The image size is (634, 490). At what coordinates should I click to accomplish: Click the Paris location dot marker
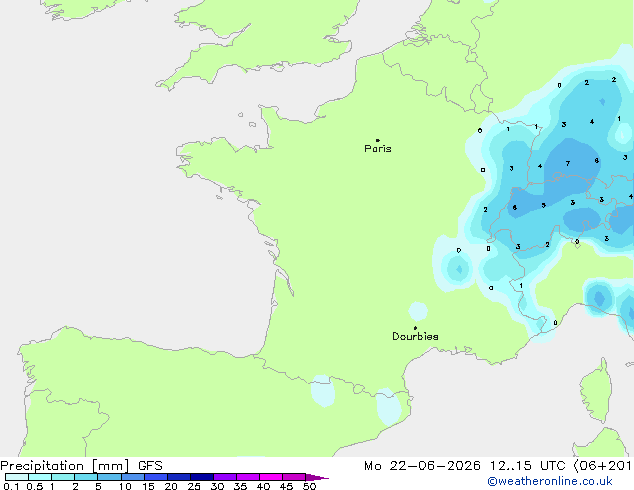coord(378,140)
